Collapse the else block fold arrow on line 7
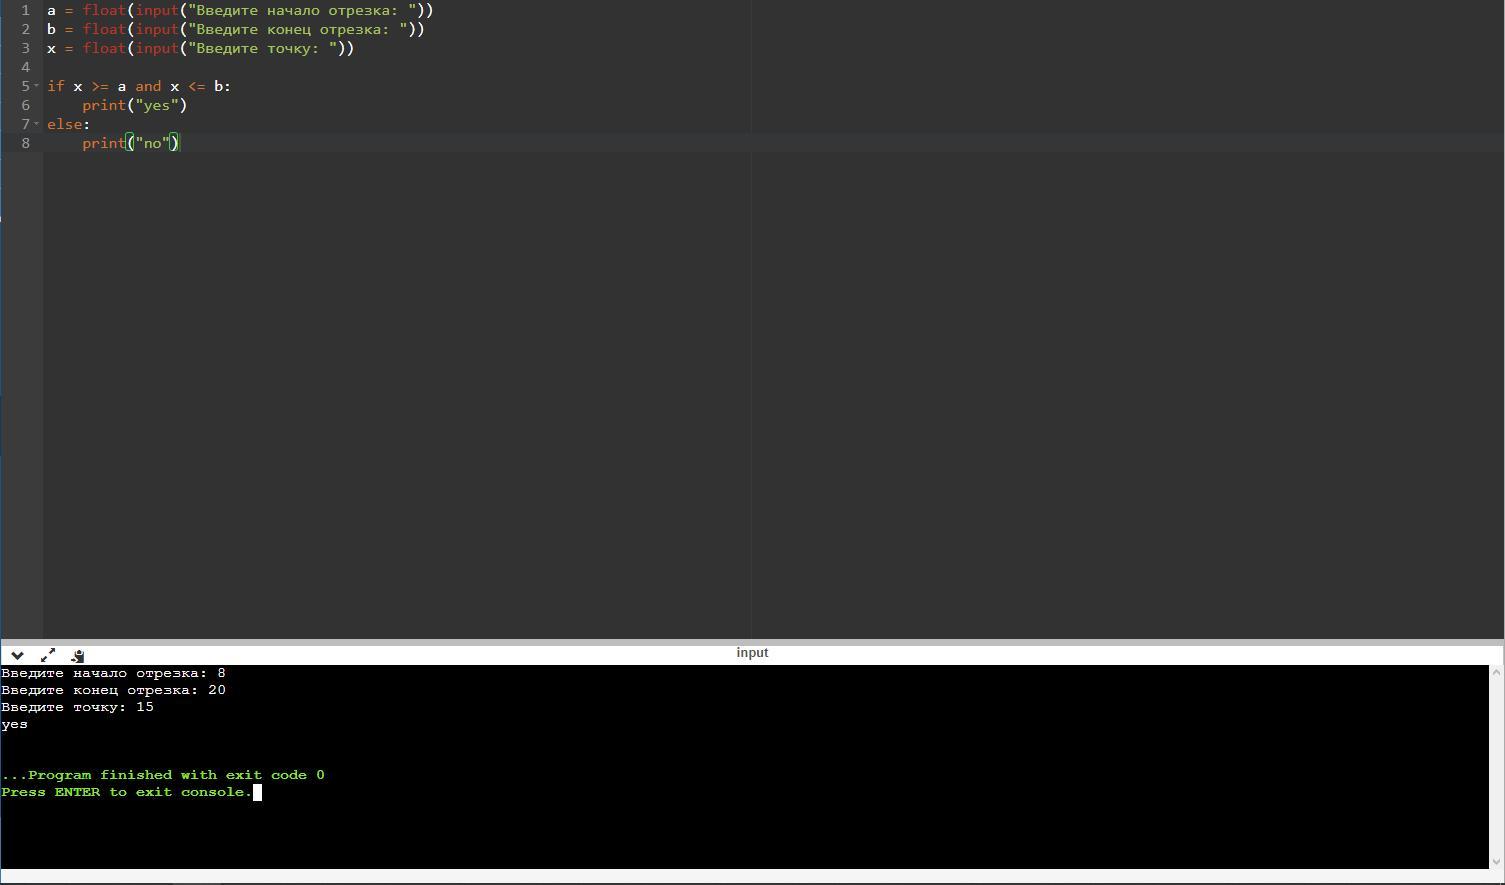The width and height of the screenshot is (1505, 885). [x=37, y=124]
